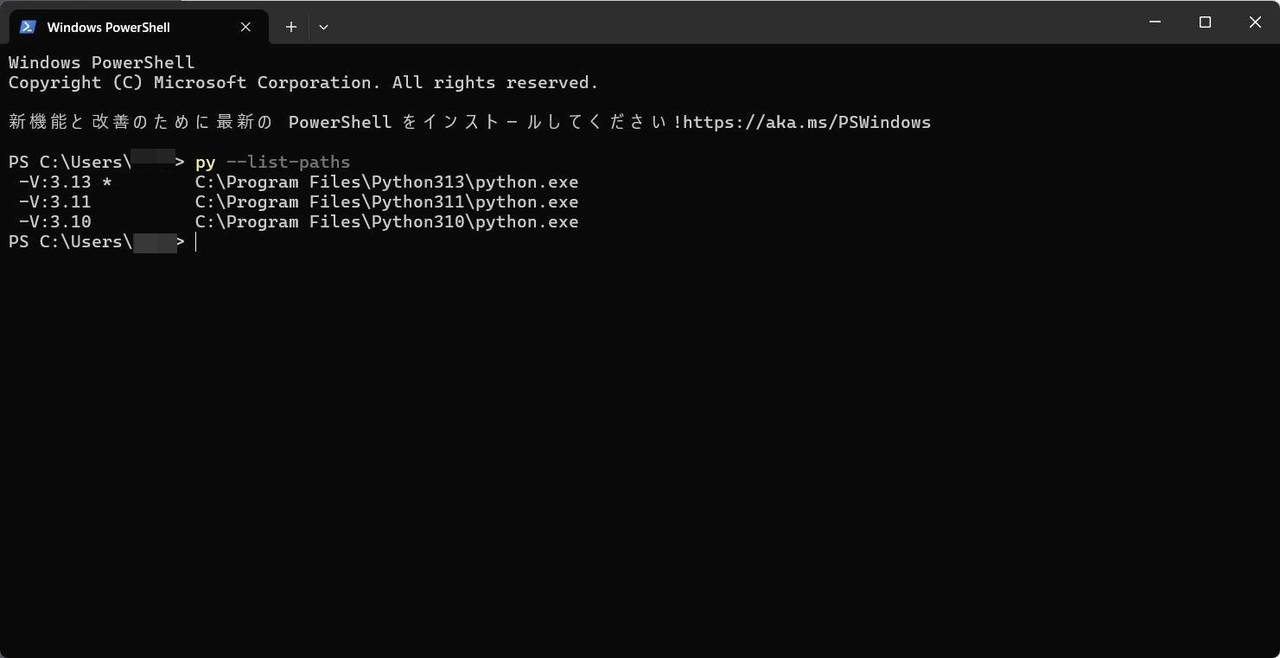1280x658 pixels.
Task: Maximize the terminal window
Action: 1205,22
